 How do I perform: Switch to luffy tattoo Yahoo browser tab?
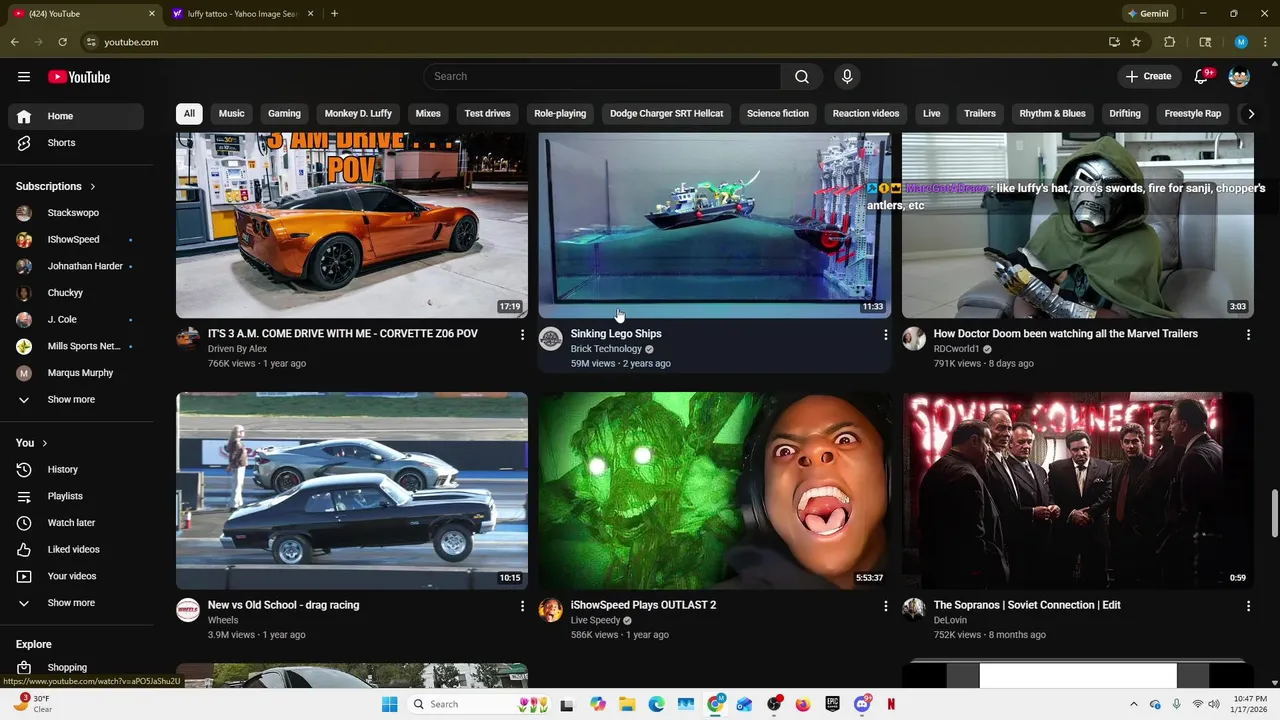(240, 14)
